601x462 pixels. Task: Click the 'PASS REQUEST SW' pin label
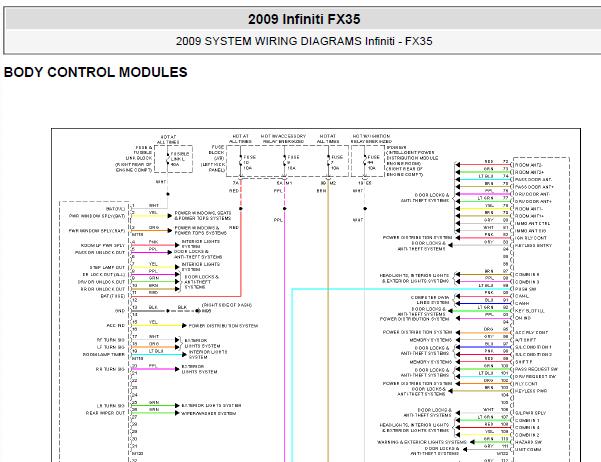[536, 369]
